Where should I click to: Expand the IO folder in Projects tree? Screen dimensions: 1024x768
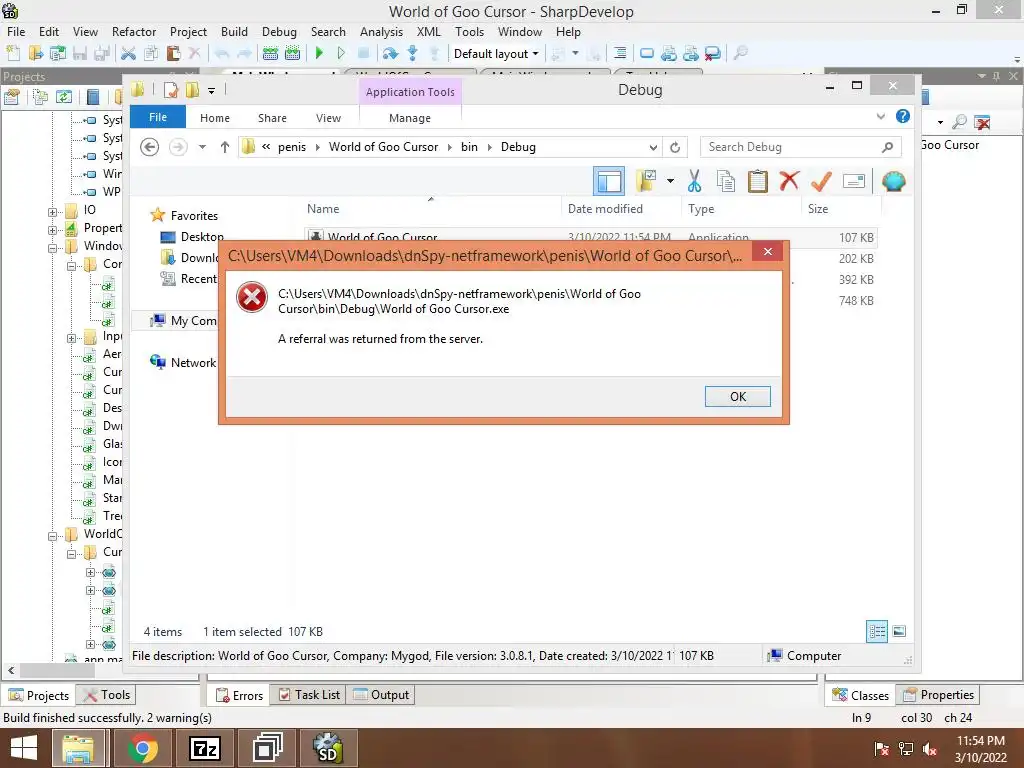tap(52, 212)
